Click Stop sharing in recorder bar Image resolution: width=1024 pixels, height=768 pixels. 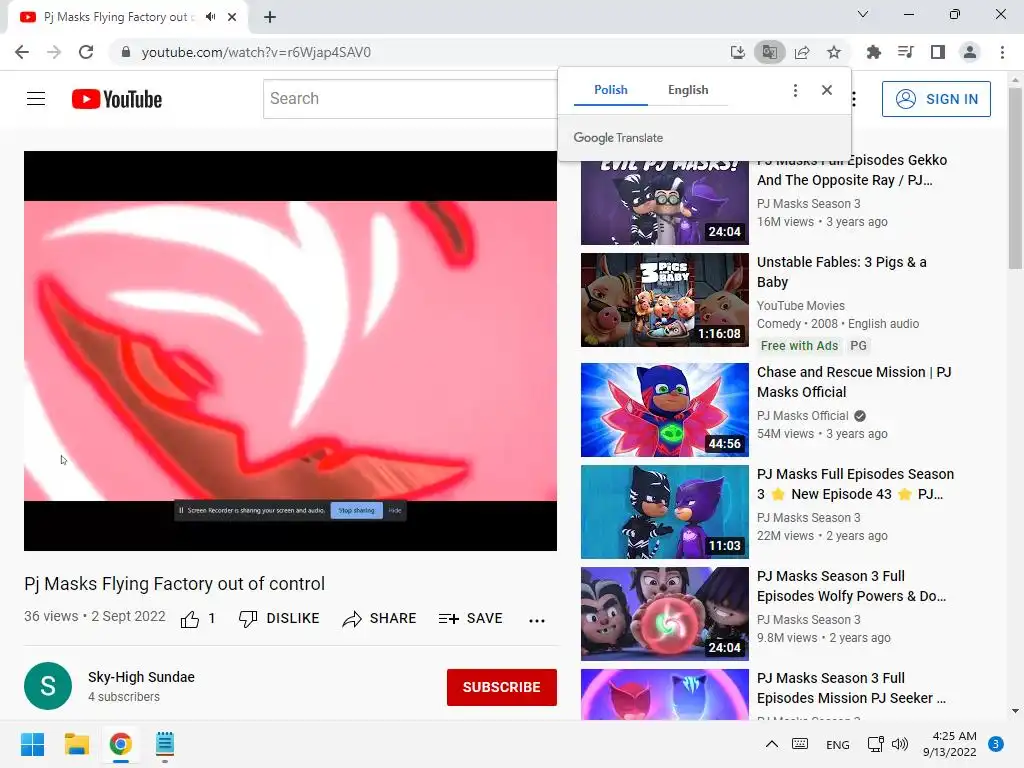[357, 510]
